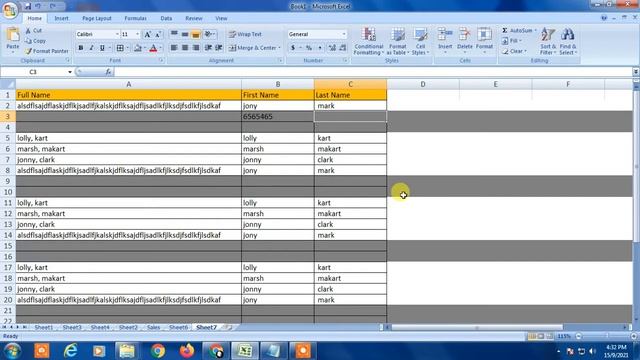Open the Data ribbon tab

[166, 18]
